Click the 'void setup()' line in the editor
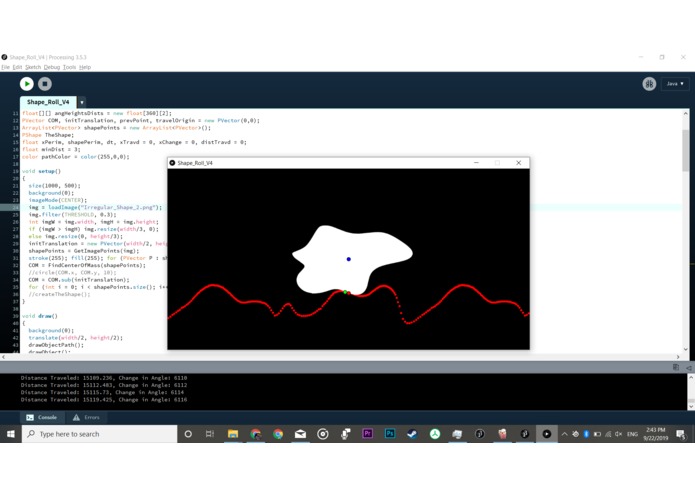The height and width of the screenshot is (494, 695). (41, 171)
